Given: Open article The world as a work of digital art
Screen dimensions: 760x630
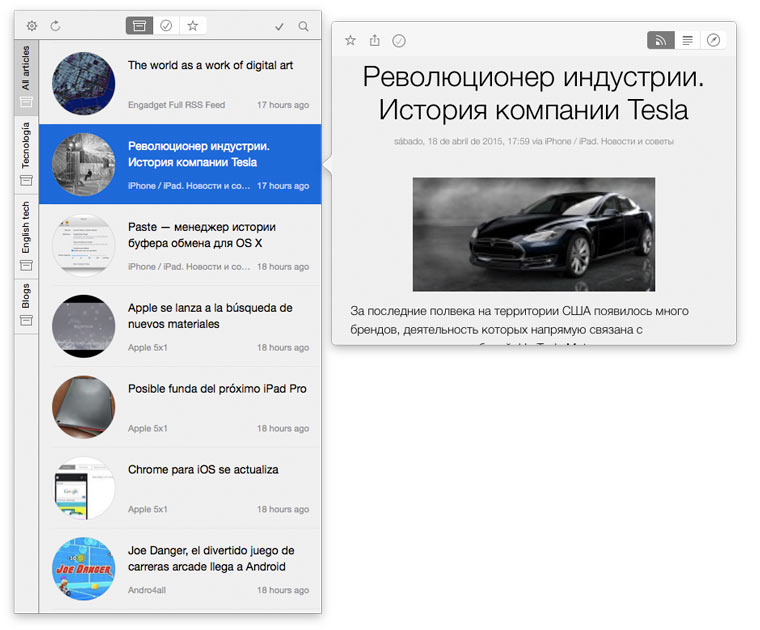Looking at the screenshot, I should tap(180, 82).
